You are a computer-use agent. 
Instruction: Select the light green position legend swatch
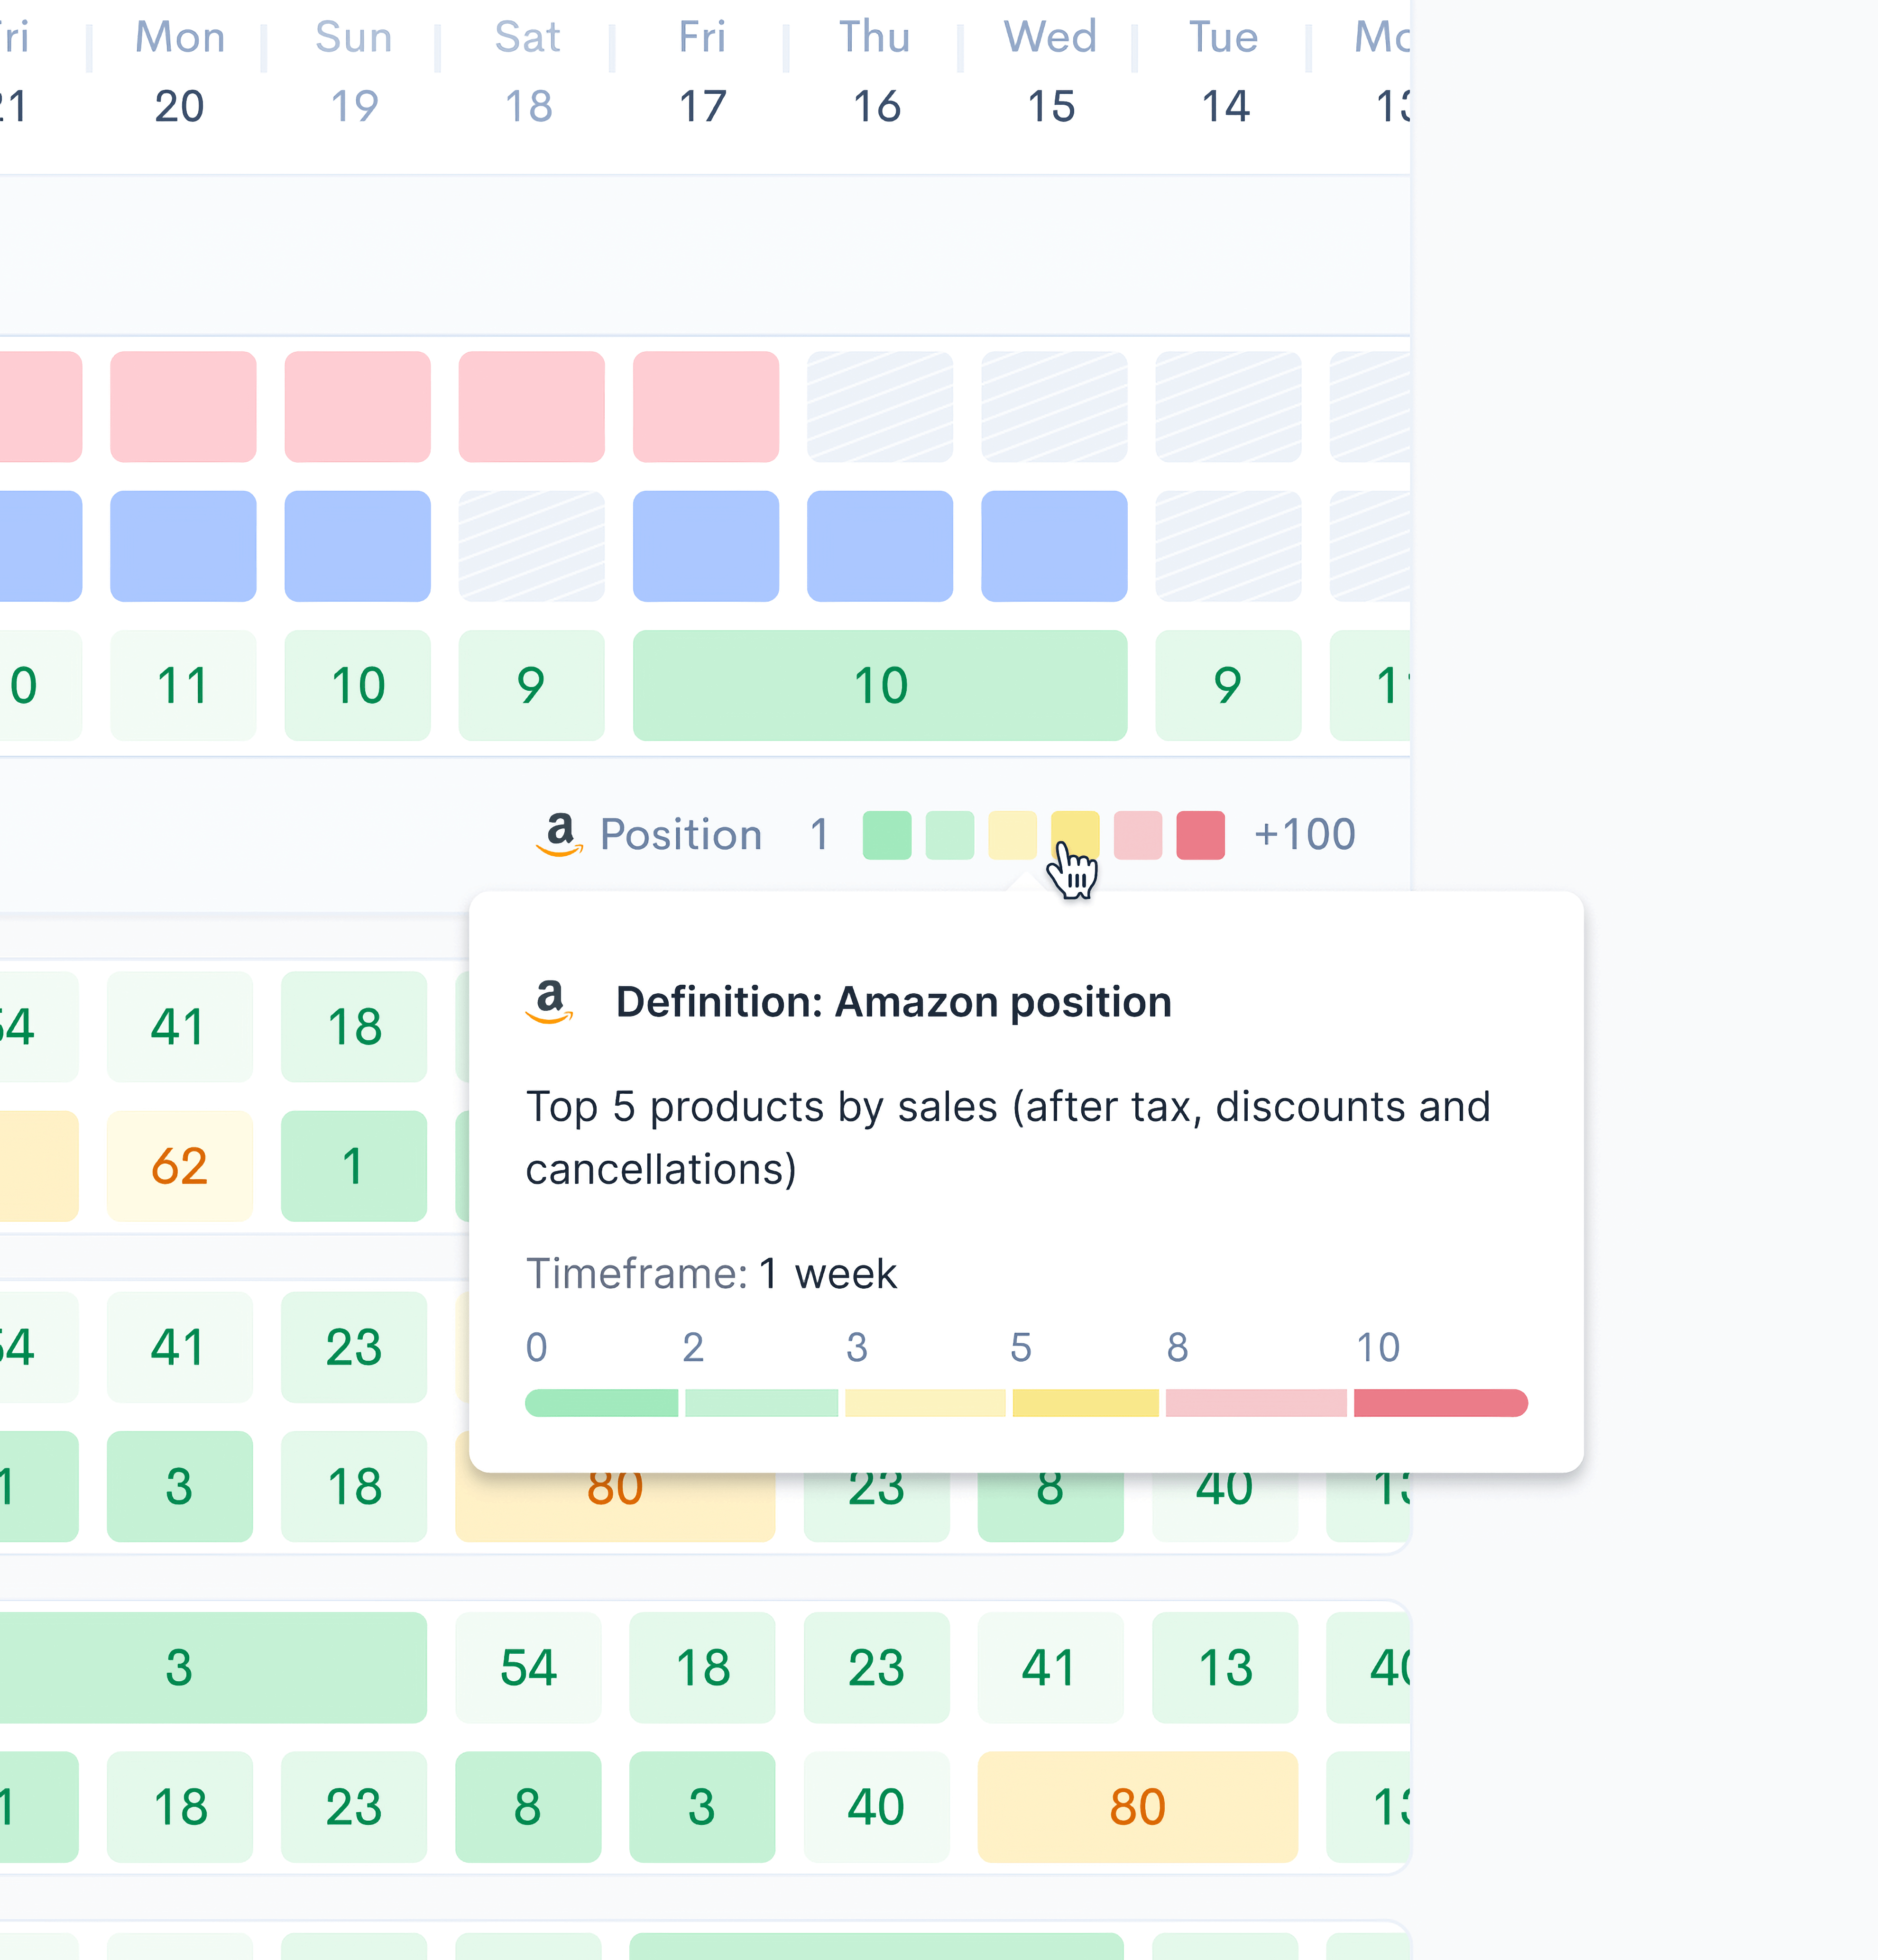949,835
